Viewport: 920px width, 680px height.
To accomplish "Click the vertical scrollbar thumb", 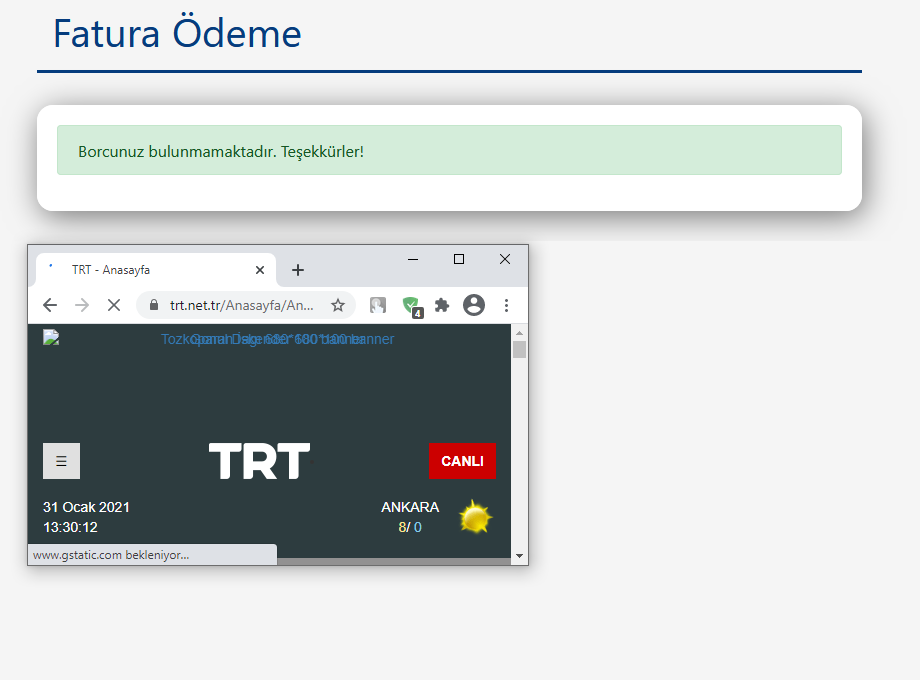I will point(519,350).
